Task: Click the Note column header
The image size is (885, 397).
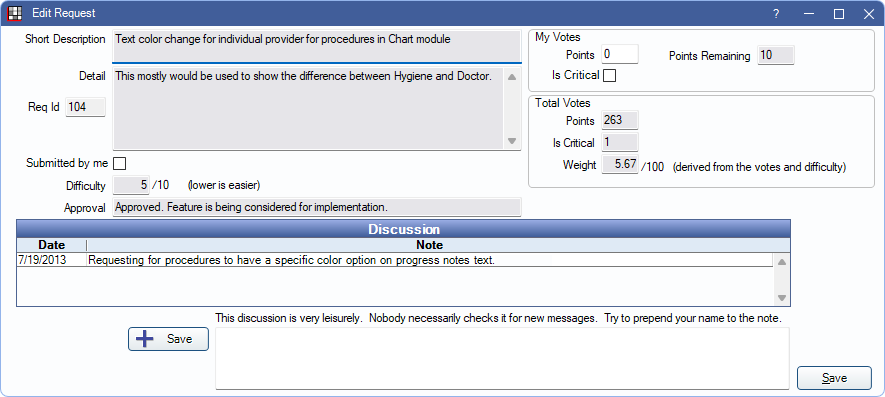Action: 430,245
